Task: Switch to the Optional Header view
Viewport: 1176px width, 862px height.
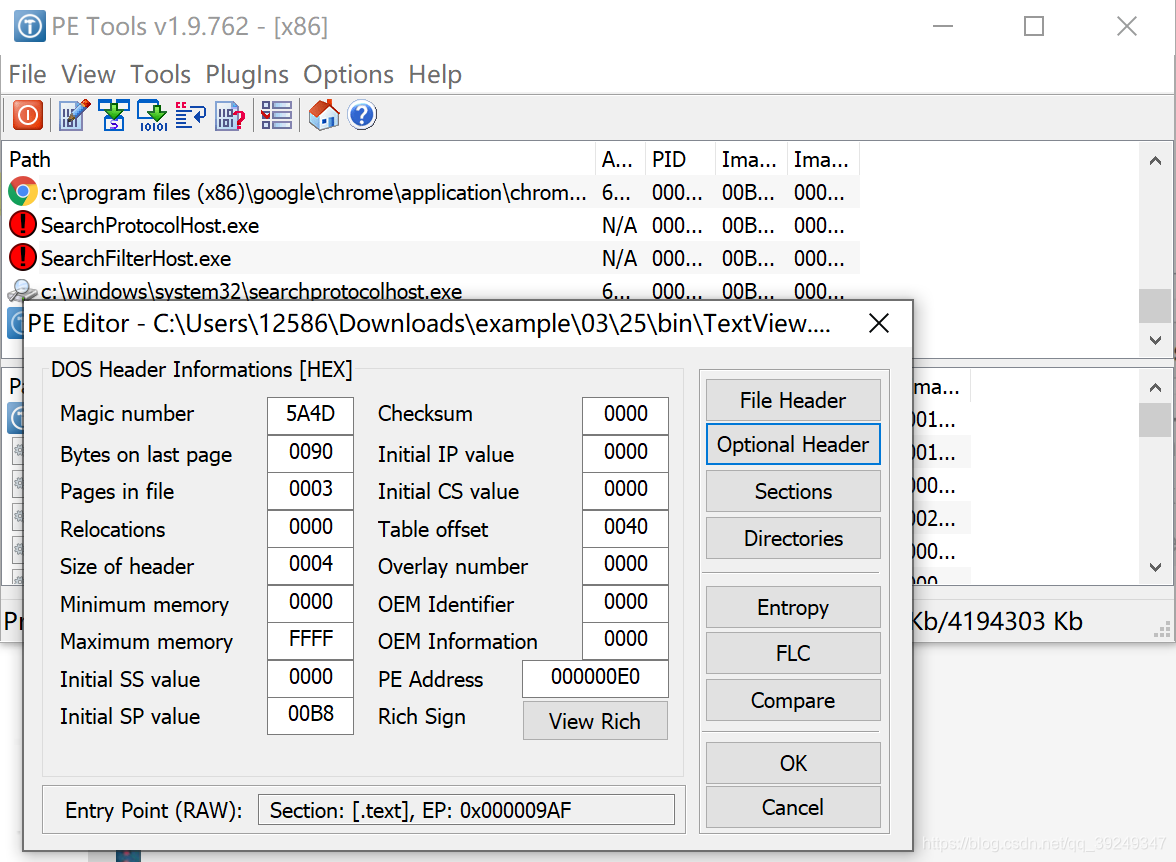Action: 793,444
